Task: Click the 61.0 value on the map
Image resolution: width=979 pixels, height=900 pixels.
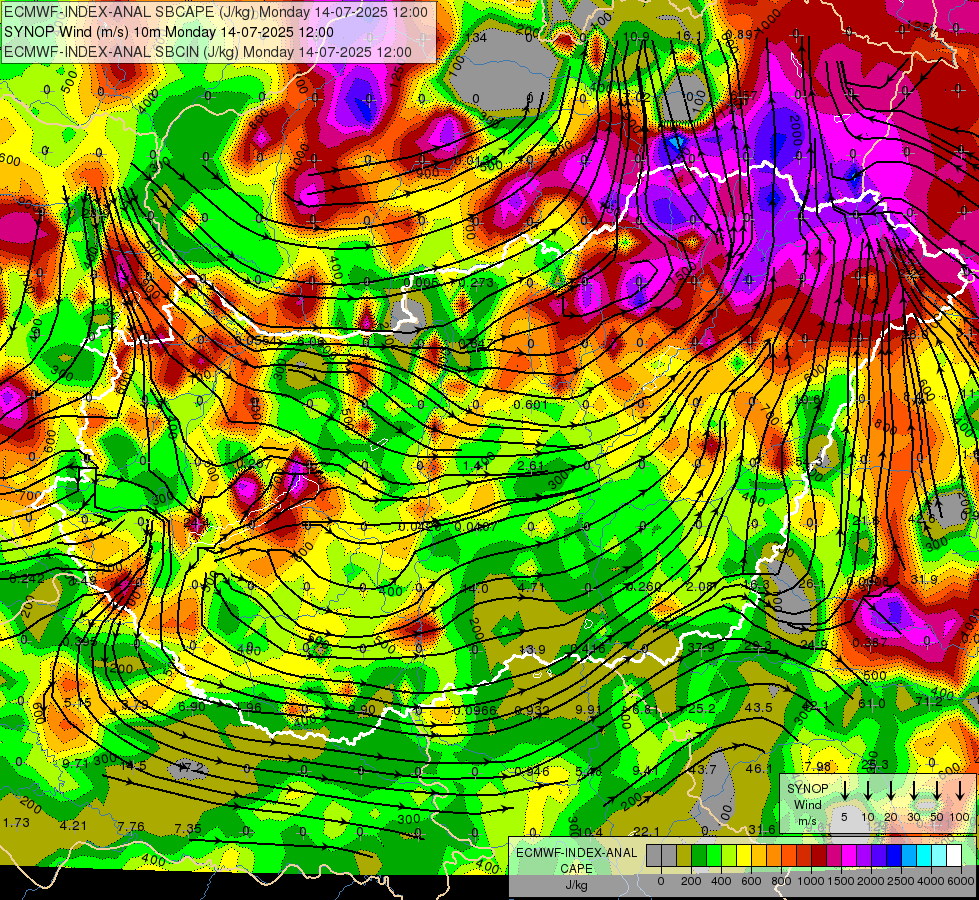Action: click(872, 704)
